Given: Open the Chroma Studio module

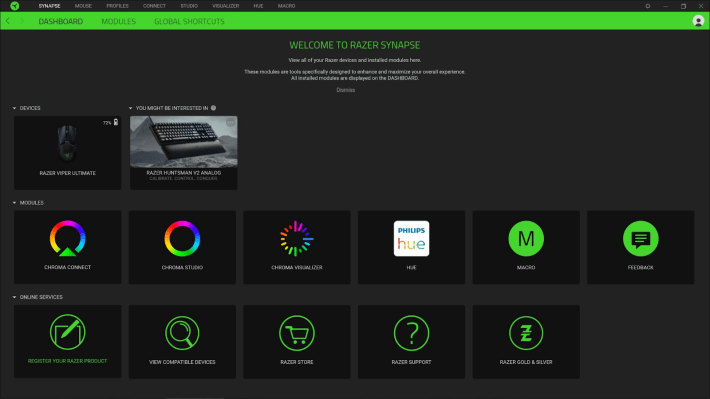Looking at the screenshot, I should tap(182, 247).
